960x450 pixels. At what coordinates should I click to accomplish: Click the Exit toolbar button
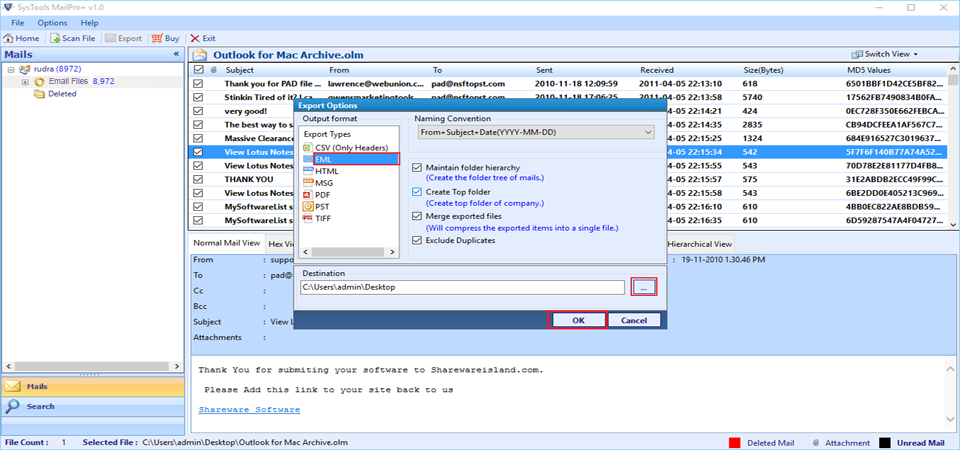pos(203,38)
